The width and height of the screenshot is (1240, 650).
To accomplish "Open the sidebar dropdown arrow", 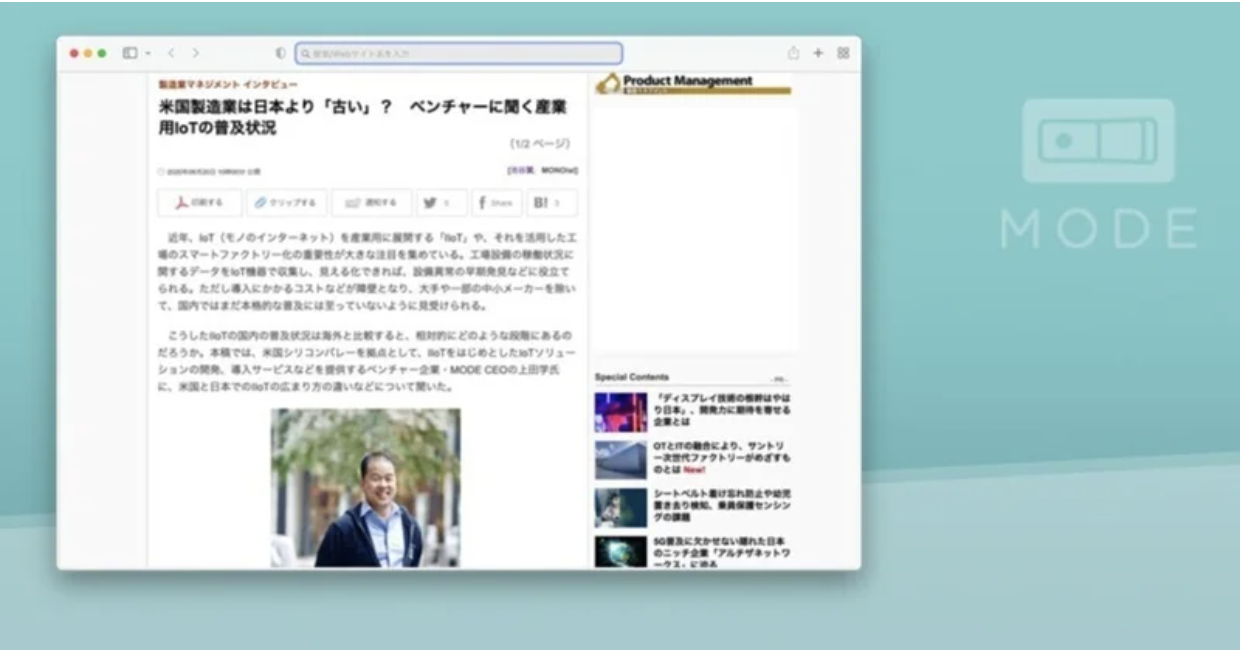I will tap(148, 53).
